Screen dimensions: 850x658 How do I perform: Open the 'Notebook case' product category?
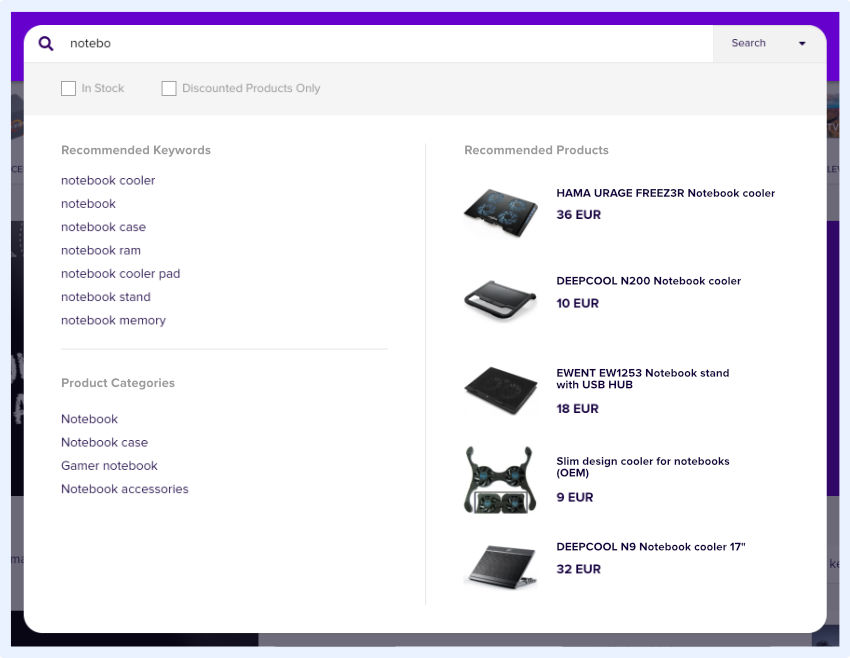click(104, 443)
